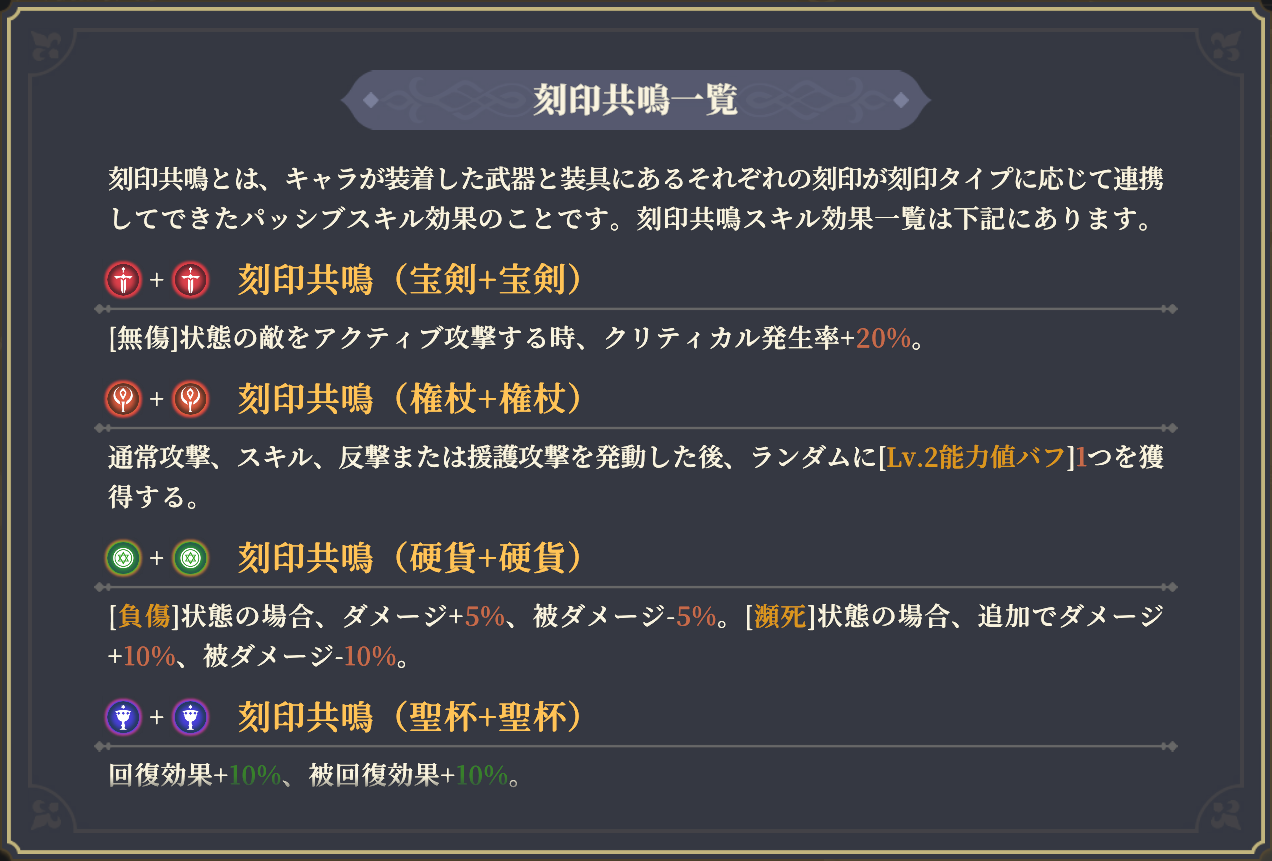Image resolution: width=1272 pixels, height=861 pixels.
Task: Choose the second purple chalice engraving icon
Action: click(190, 717)
